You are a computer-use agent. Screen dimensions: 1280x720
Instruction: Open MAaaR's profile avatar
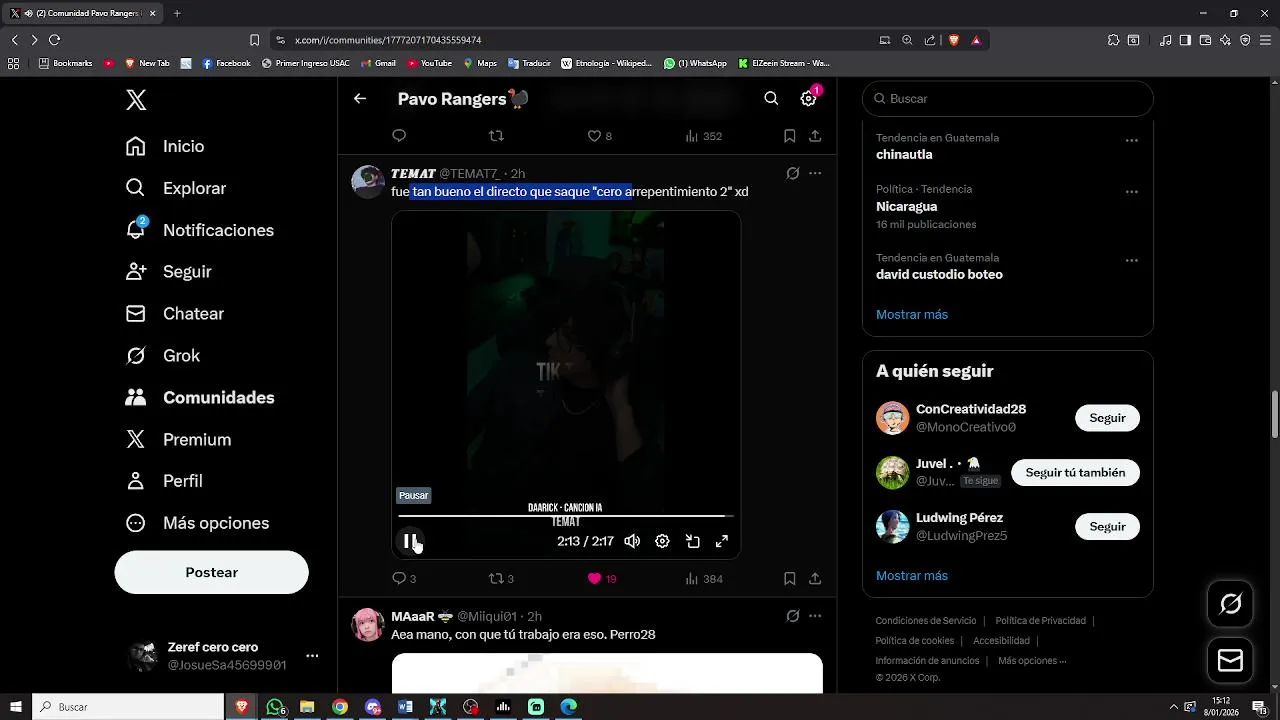[x=368, y=625]
